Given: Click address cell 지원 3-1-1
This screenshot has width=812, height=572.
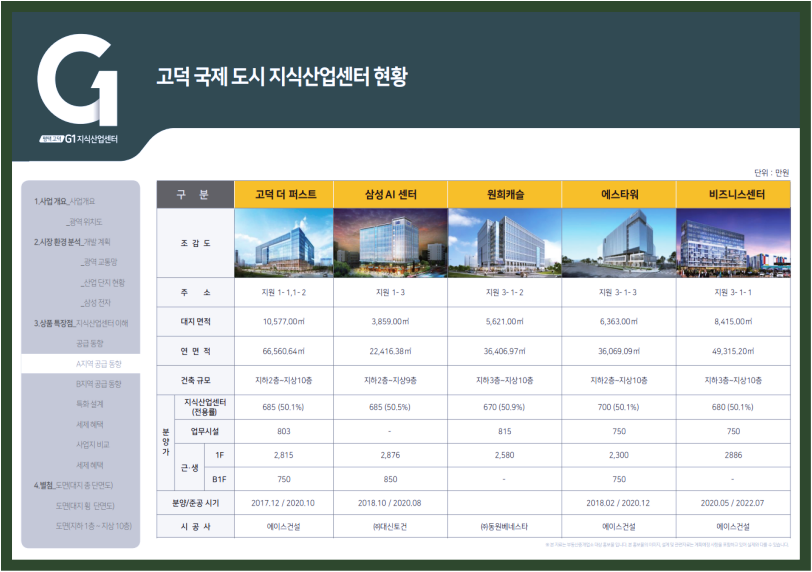Looking at the screenshot, I should tap(733, 292).
